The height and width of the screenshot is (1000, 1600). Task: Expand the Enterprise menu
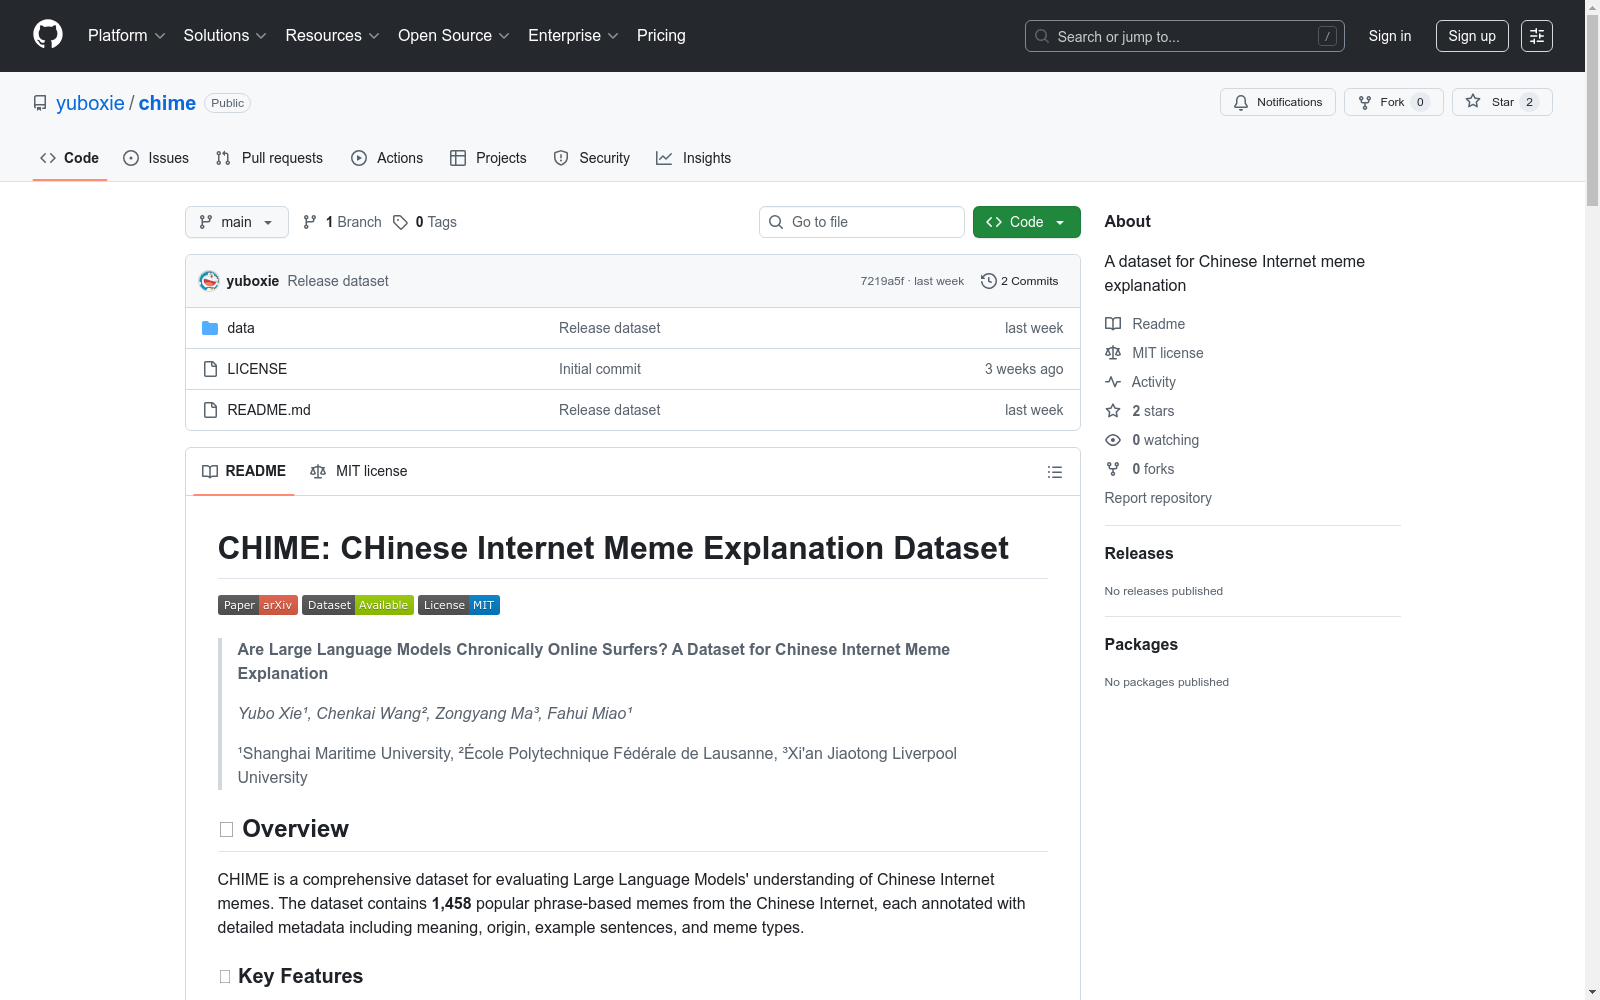click(x=573, y=36)
